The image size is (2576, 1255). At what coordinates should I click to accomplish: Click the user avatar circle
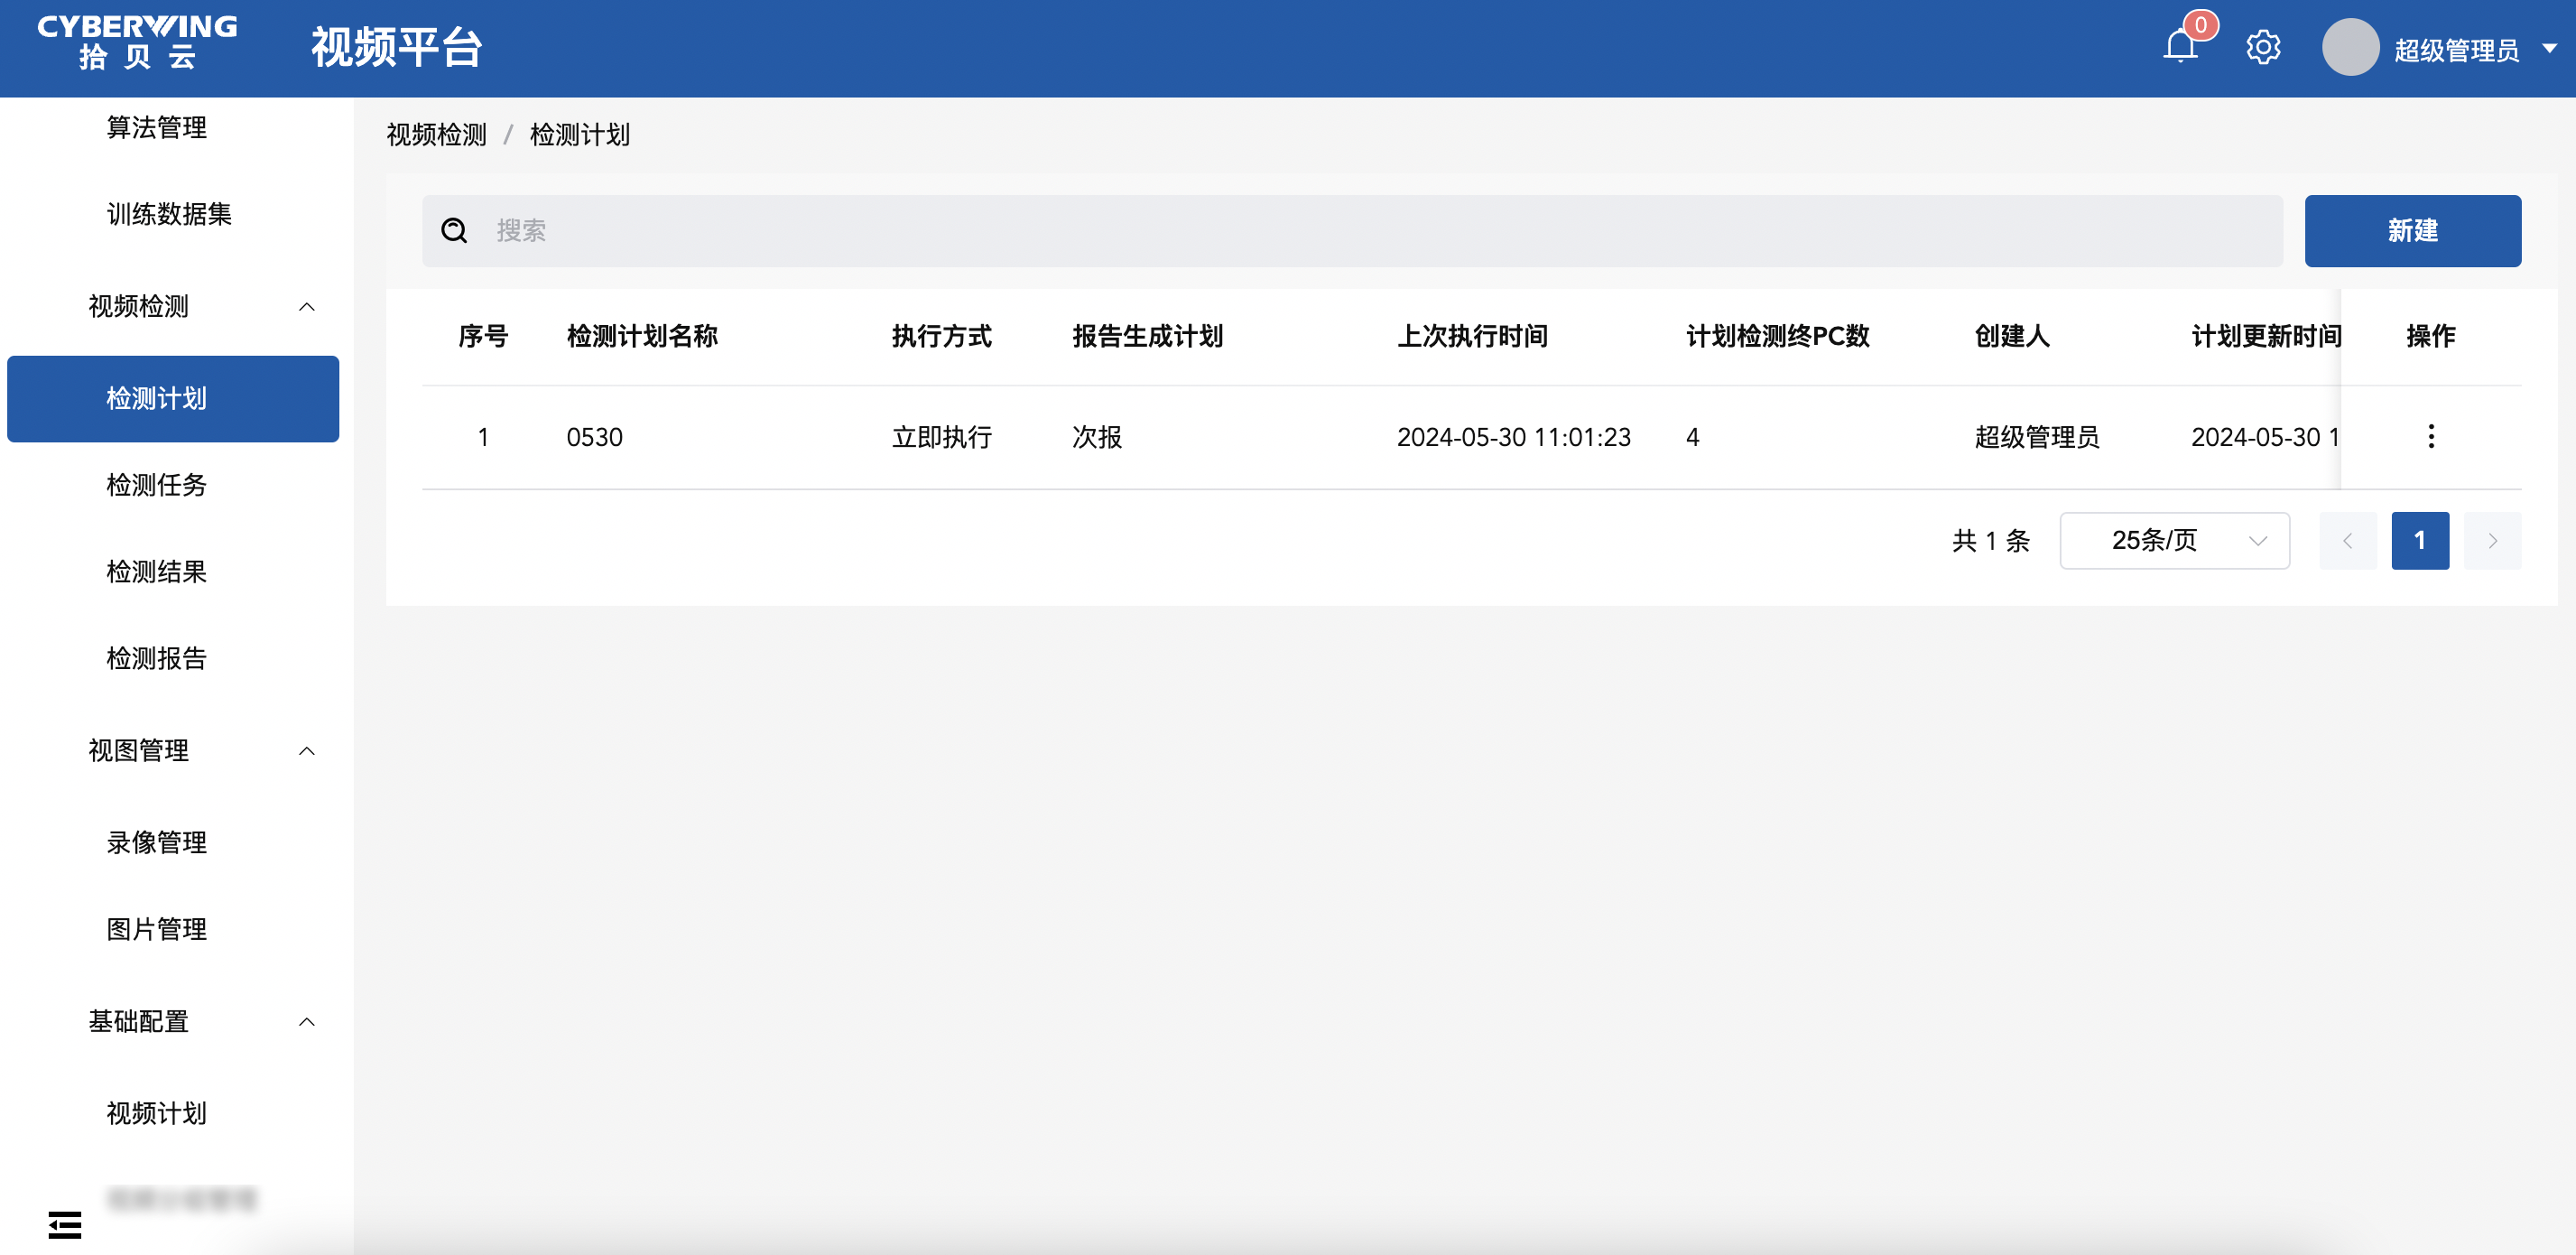click(2350, 47)
